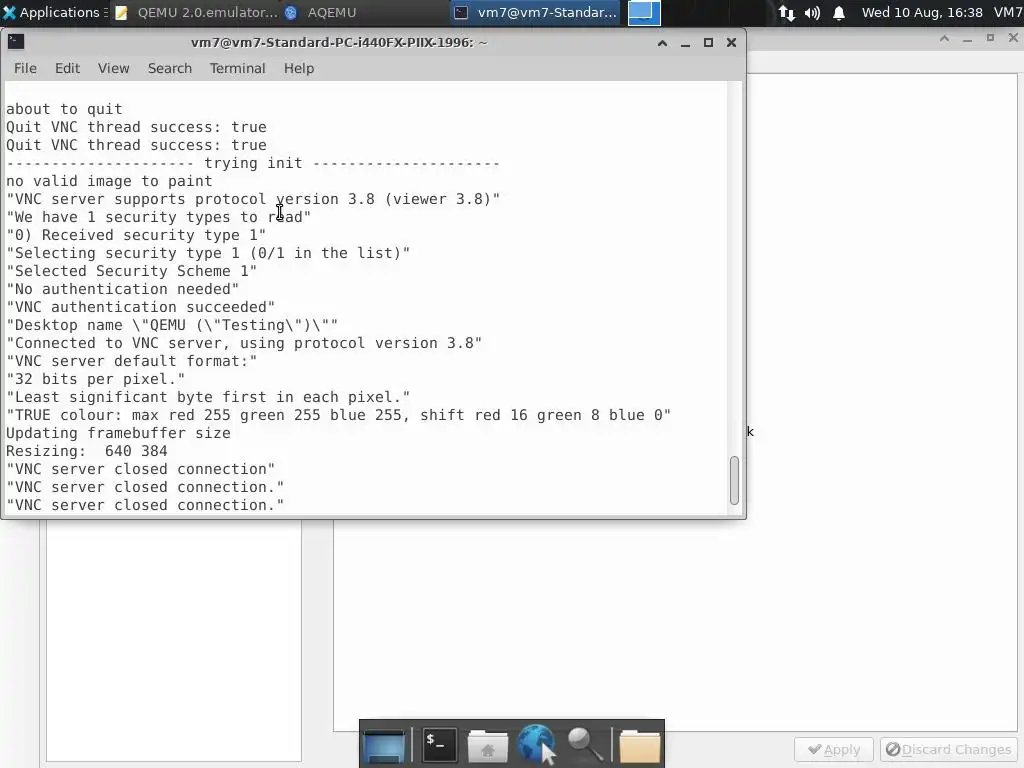1024x768 pixels.
Task: Roll up terminal window with the up-arrow button
Action: pyautogui.click(x=662, y=42)
